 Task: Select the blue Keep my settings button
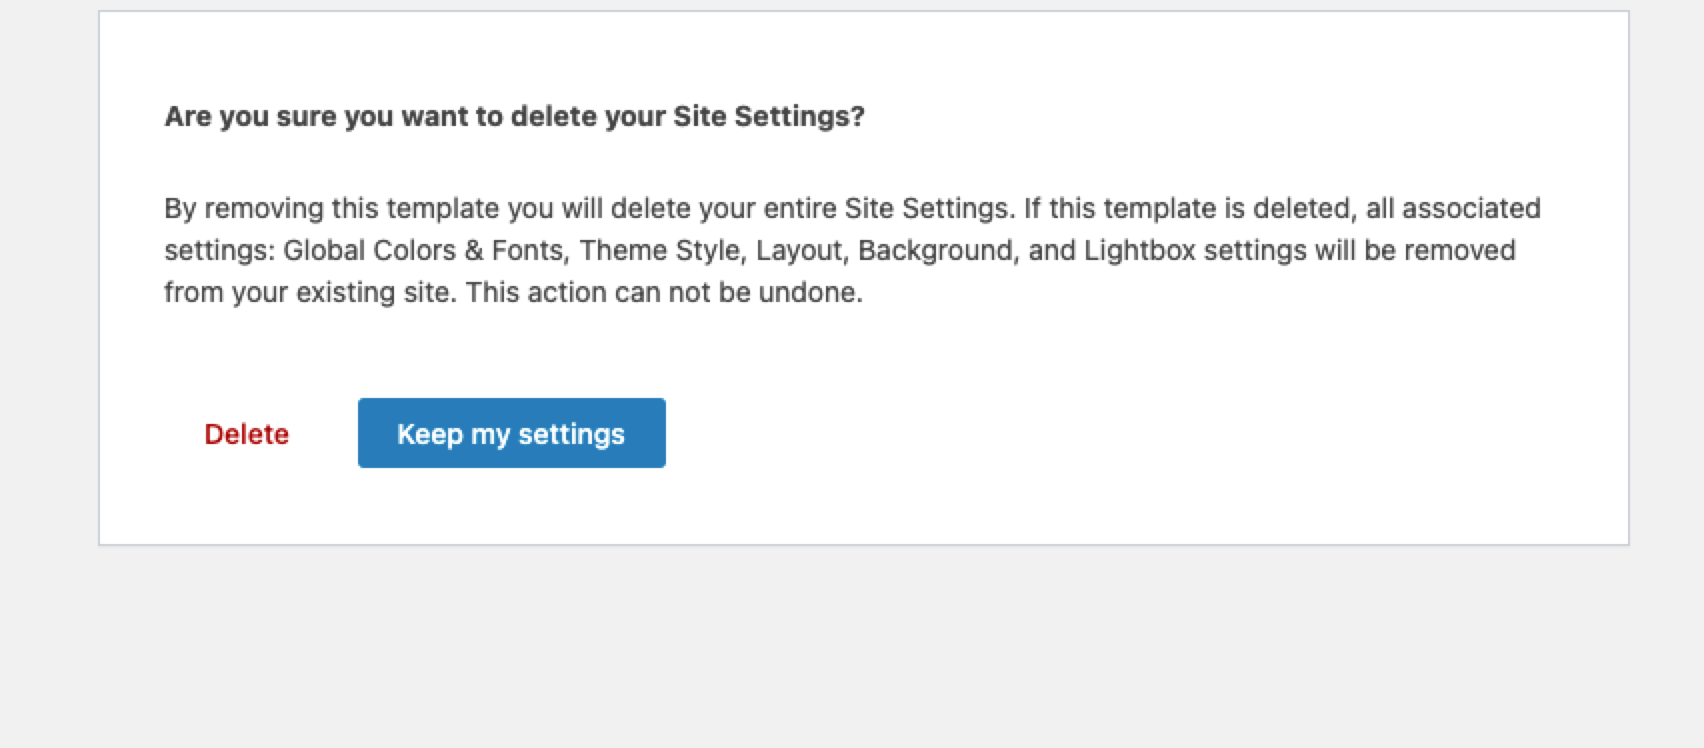512,433
